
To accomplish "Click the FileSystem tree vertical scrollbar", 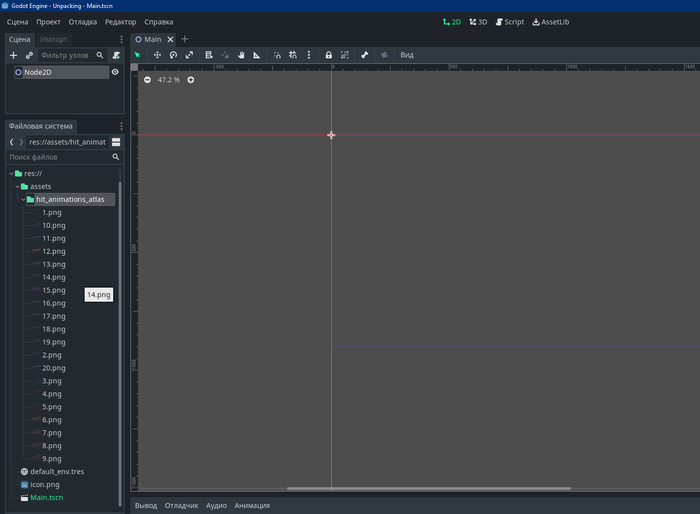I will 120,344.
